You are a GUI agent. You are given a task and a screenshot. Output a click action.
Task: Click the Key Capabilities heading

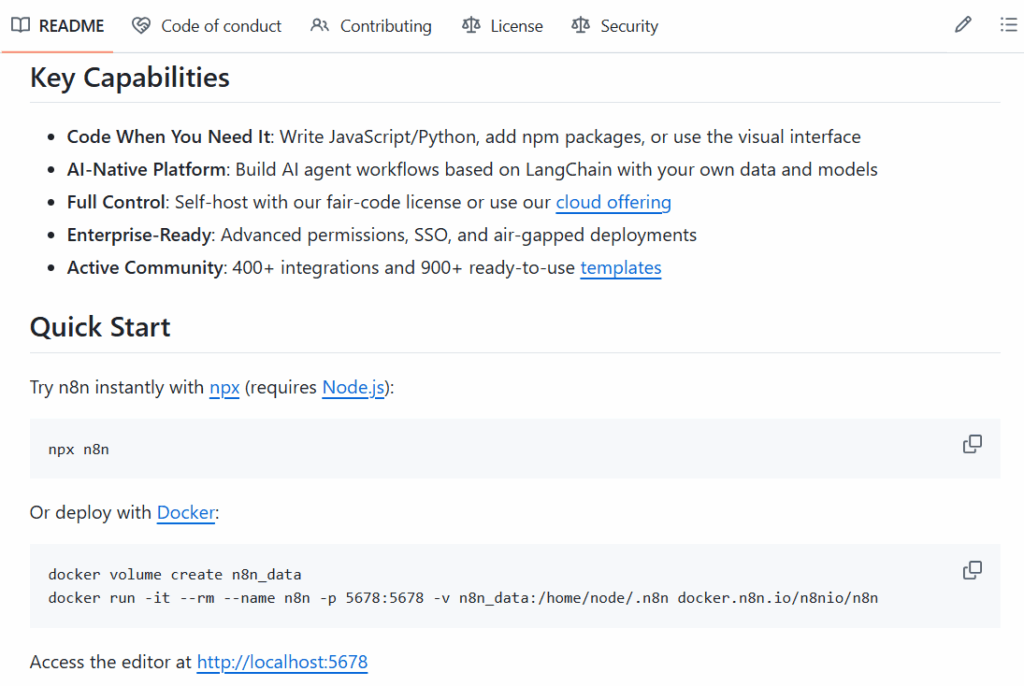[130, 78]
